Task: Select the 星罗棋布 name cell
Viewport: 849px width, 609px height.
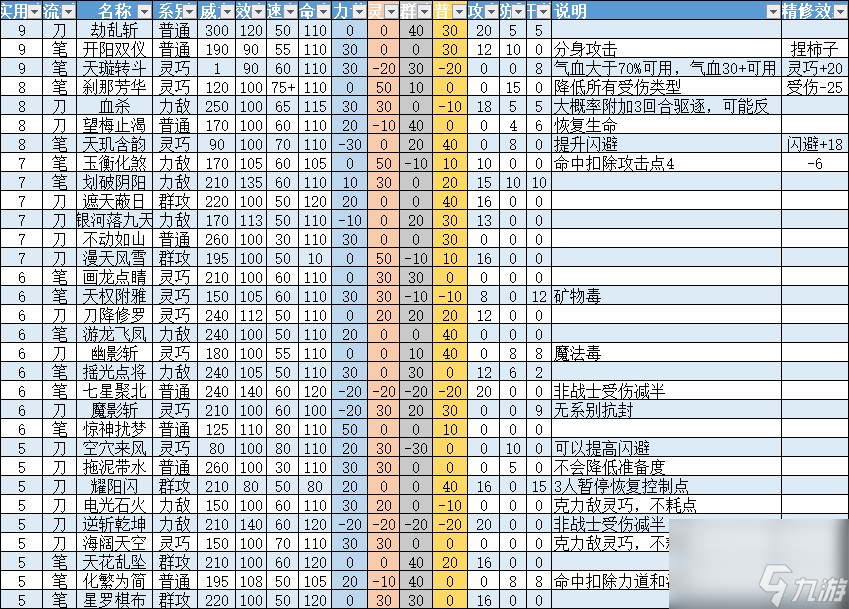Action: [x=114, y=600]
